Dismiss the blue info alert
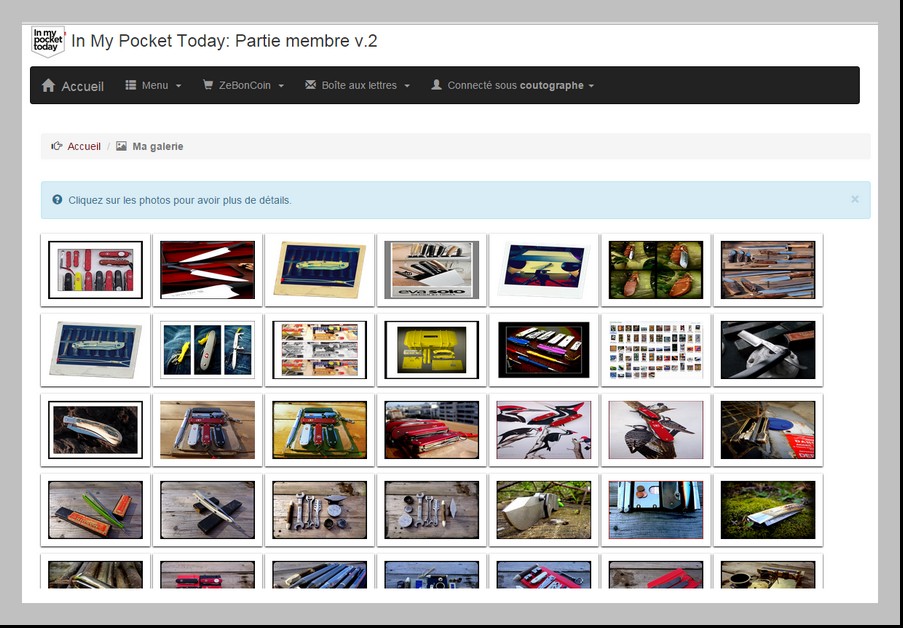903x628 pixels. [855, 199]
